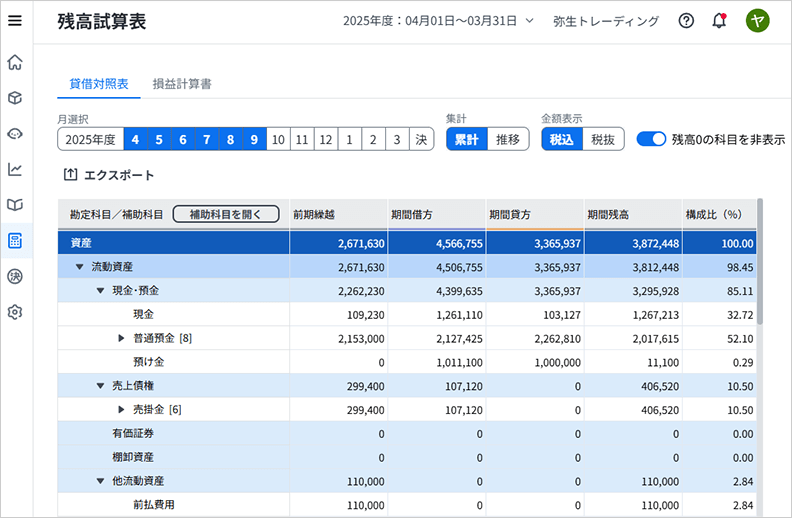Click the box icon in sidebar

tap(15, 98)
